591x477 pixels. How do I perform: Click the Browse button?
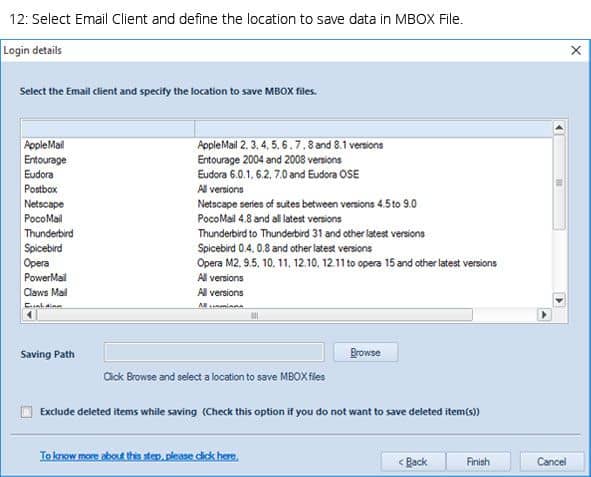pos(366,352)
